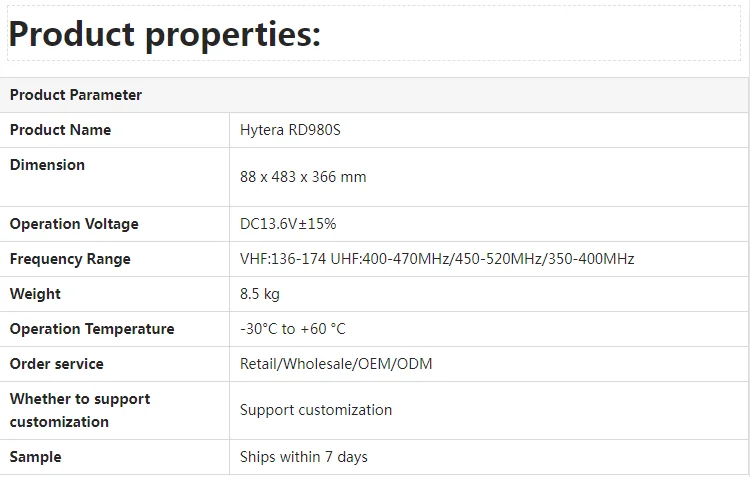Select the "88 x 483 x 366 mm" value

(303, 177)
